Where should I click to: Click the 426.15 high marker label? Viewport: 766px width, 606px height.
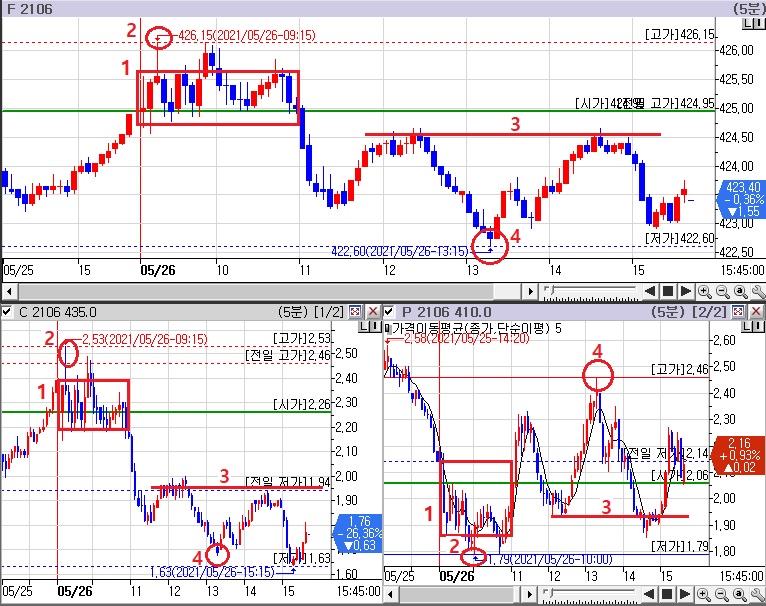(247, 35)
